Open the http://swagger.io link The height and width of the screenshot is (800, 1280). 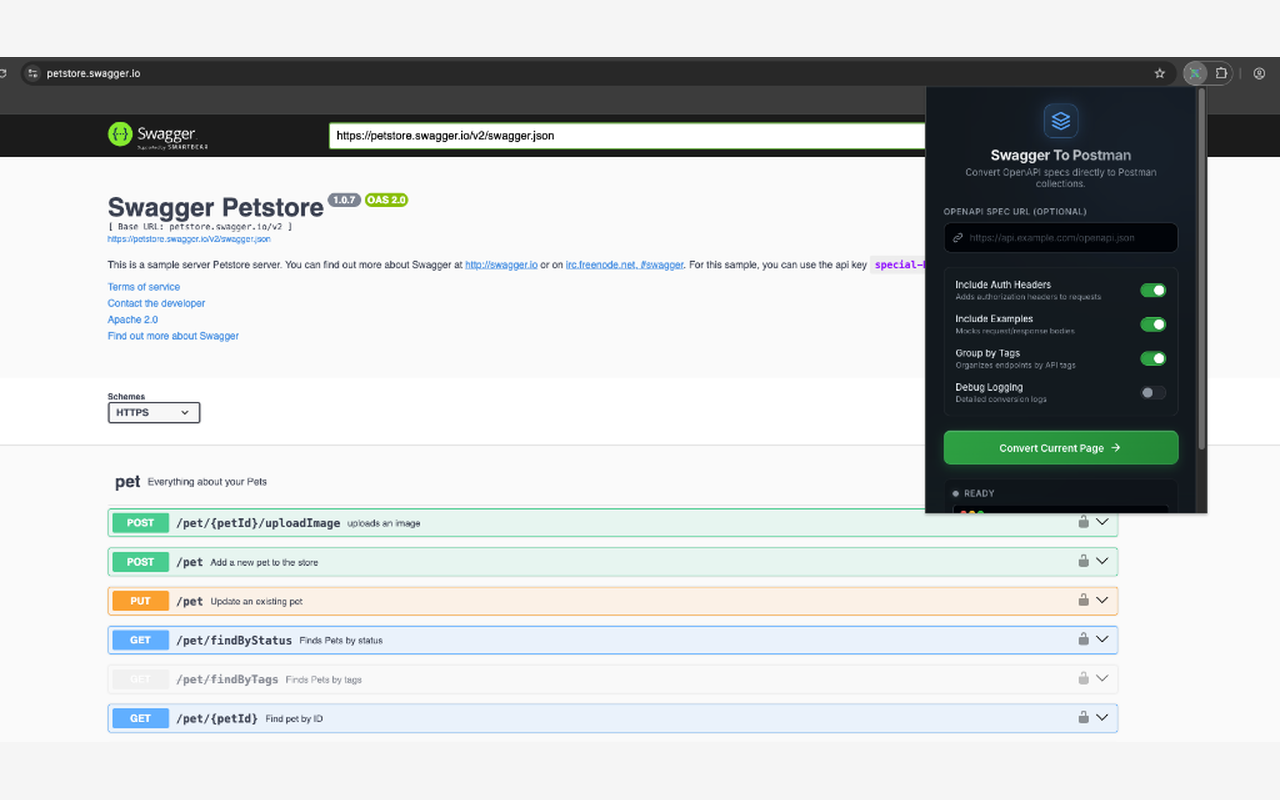[501, 265]
